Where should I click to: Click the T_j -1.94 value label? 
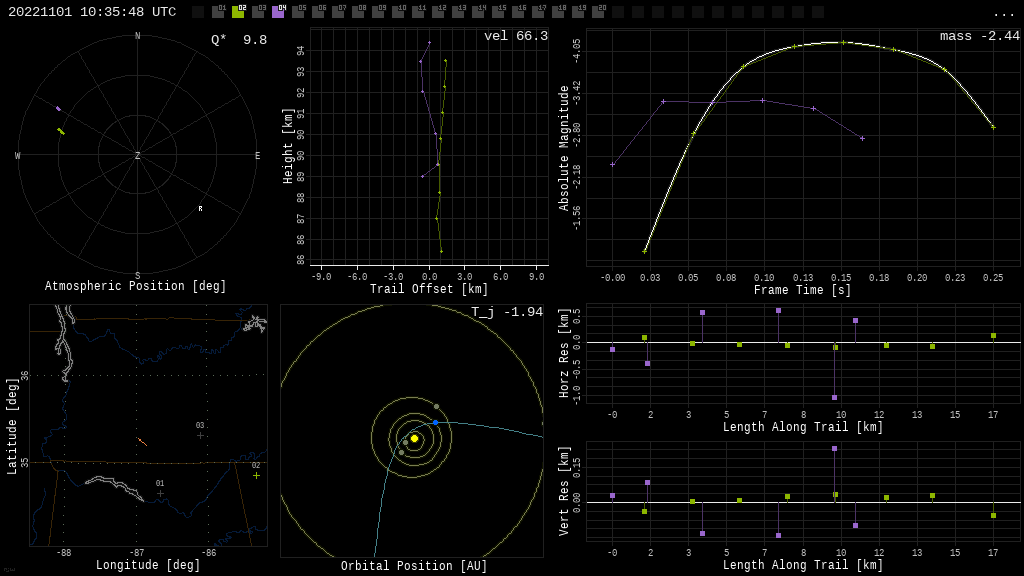point(507,313)
